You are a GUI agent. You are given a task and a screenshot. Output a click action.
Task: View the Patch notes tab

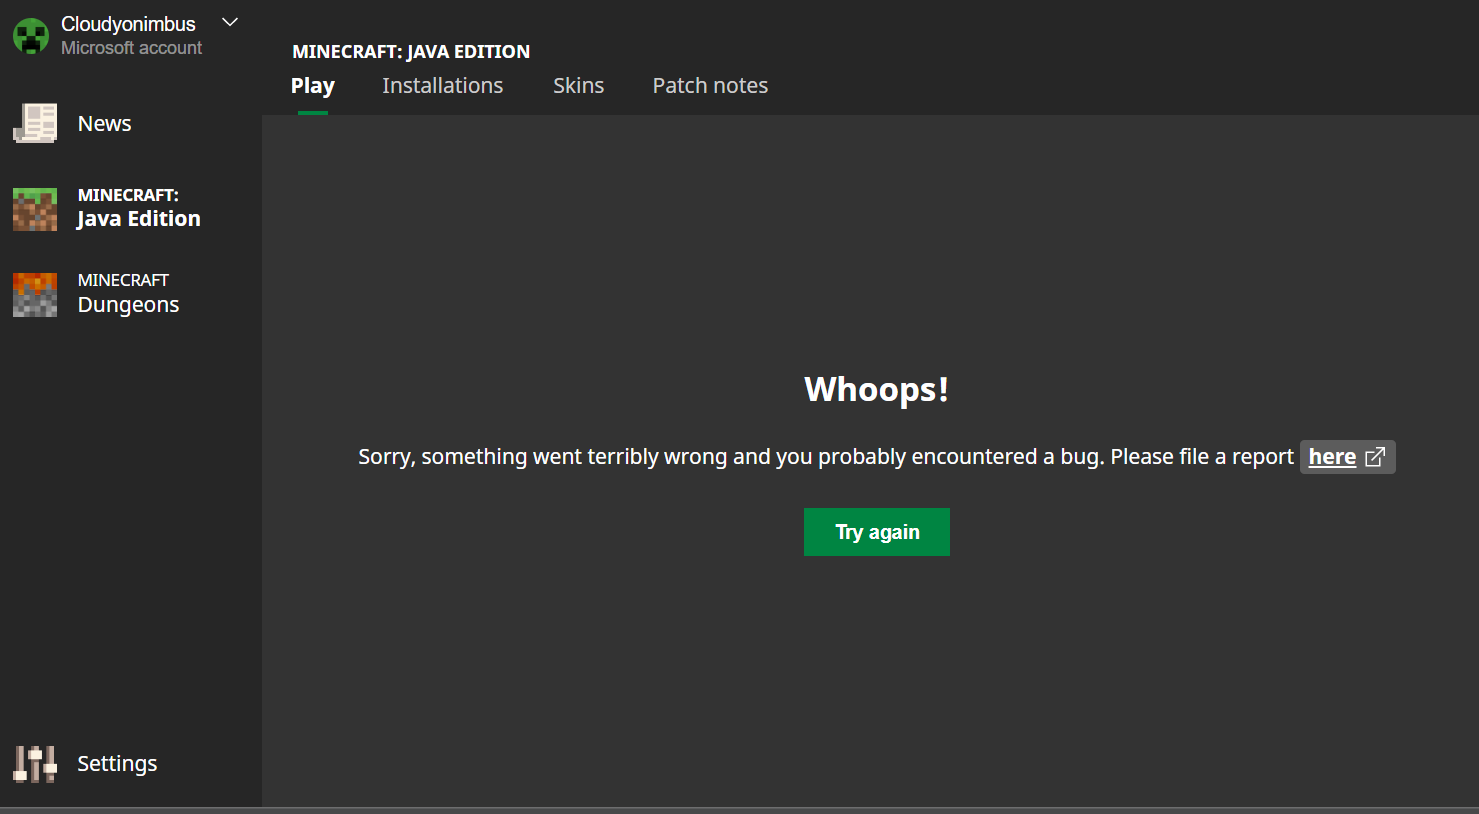710,86
